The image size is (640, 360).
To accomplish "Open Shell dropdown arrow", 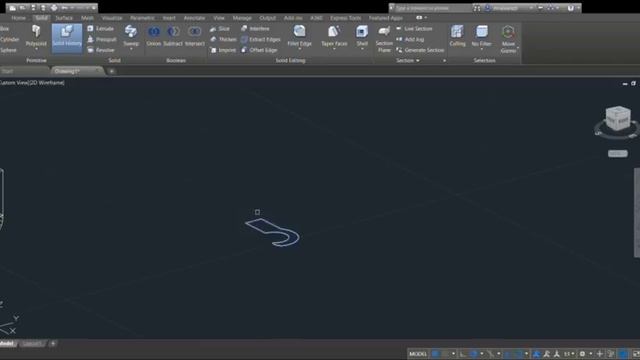I will [x=362, y=49].
